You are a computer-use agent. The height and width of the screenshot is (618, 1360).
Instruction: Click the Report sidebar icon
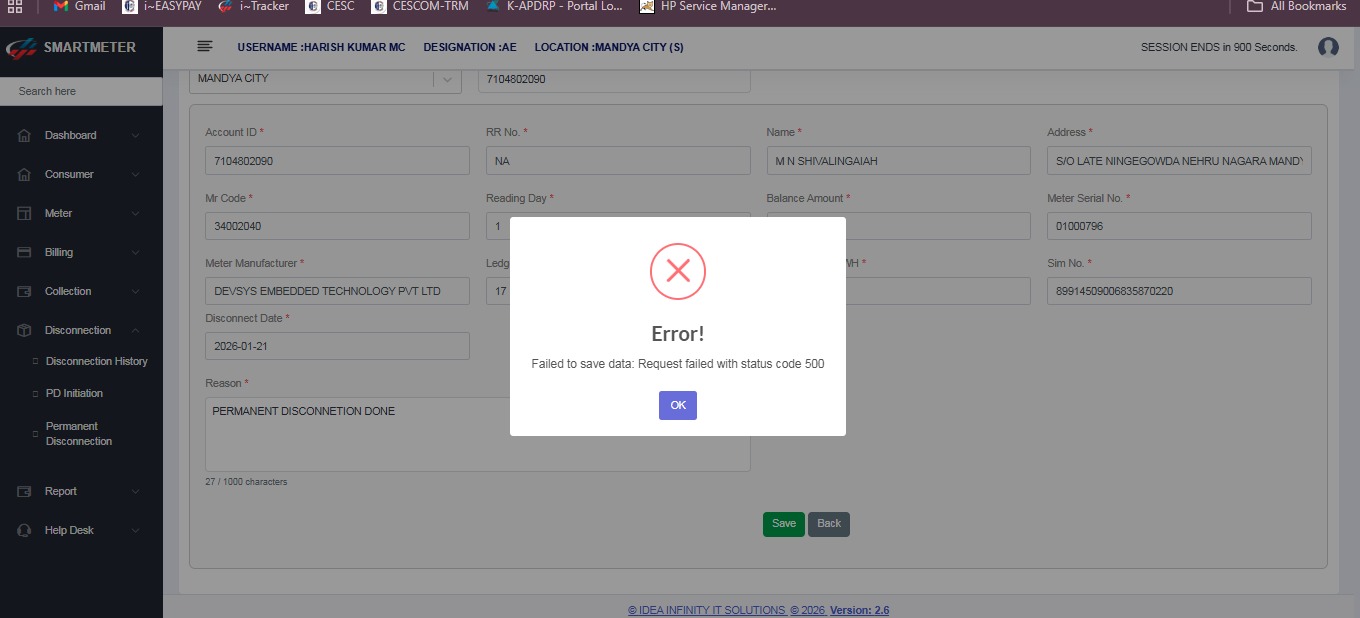point(24,491)
